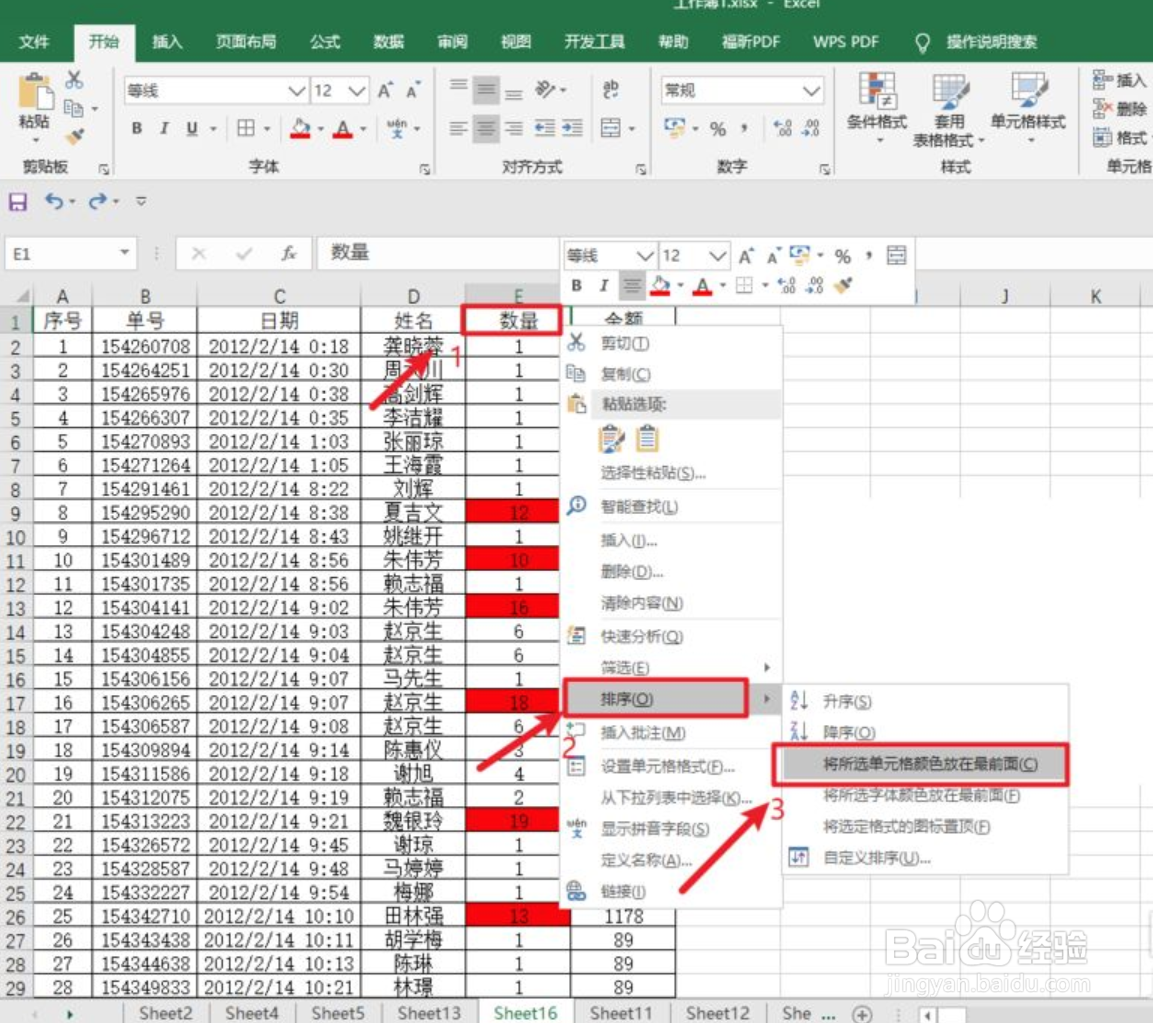This screenshot has height=1023, width=1153.
Task: Click the ribbon font color A icon
Action: click(342, 129)
